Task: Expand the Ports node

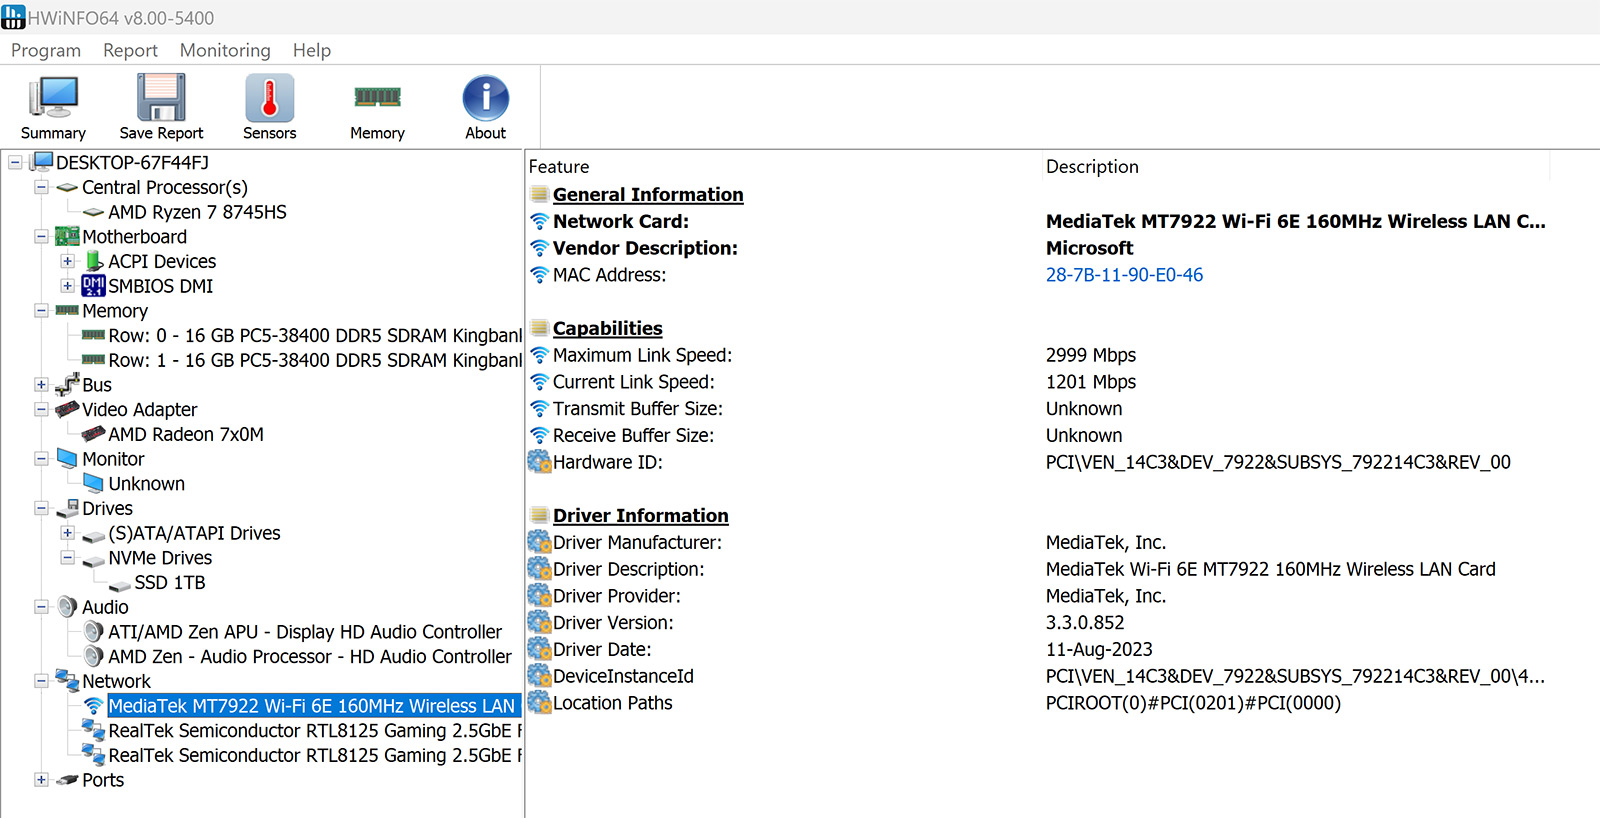Action: [41, 780]
